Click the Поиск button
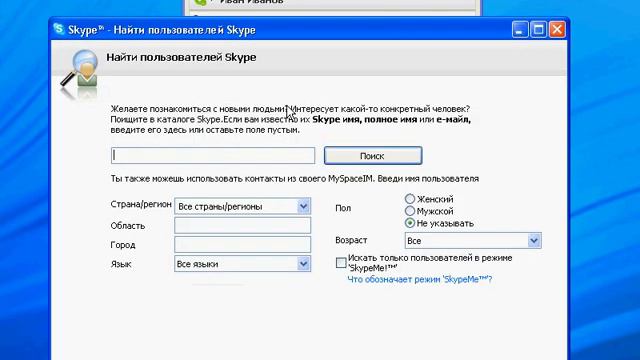640x360 pixels. pyautogui.click(x=373, y=156)
